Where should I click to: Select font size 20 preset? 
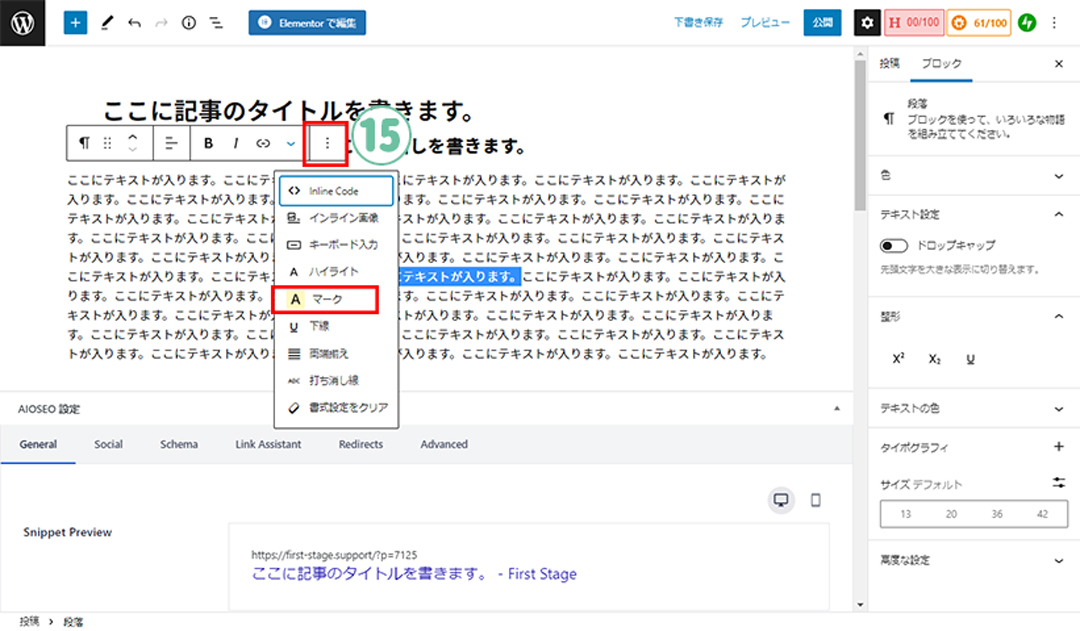951,514
